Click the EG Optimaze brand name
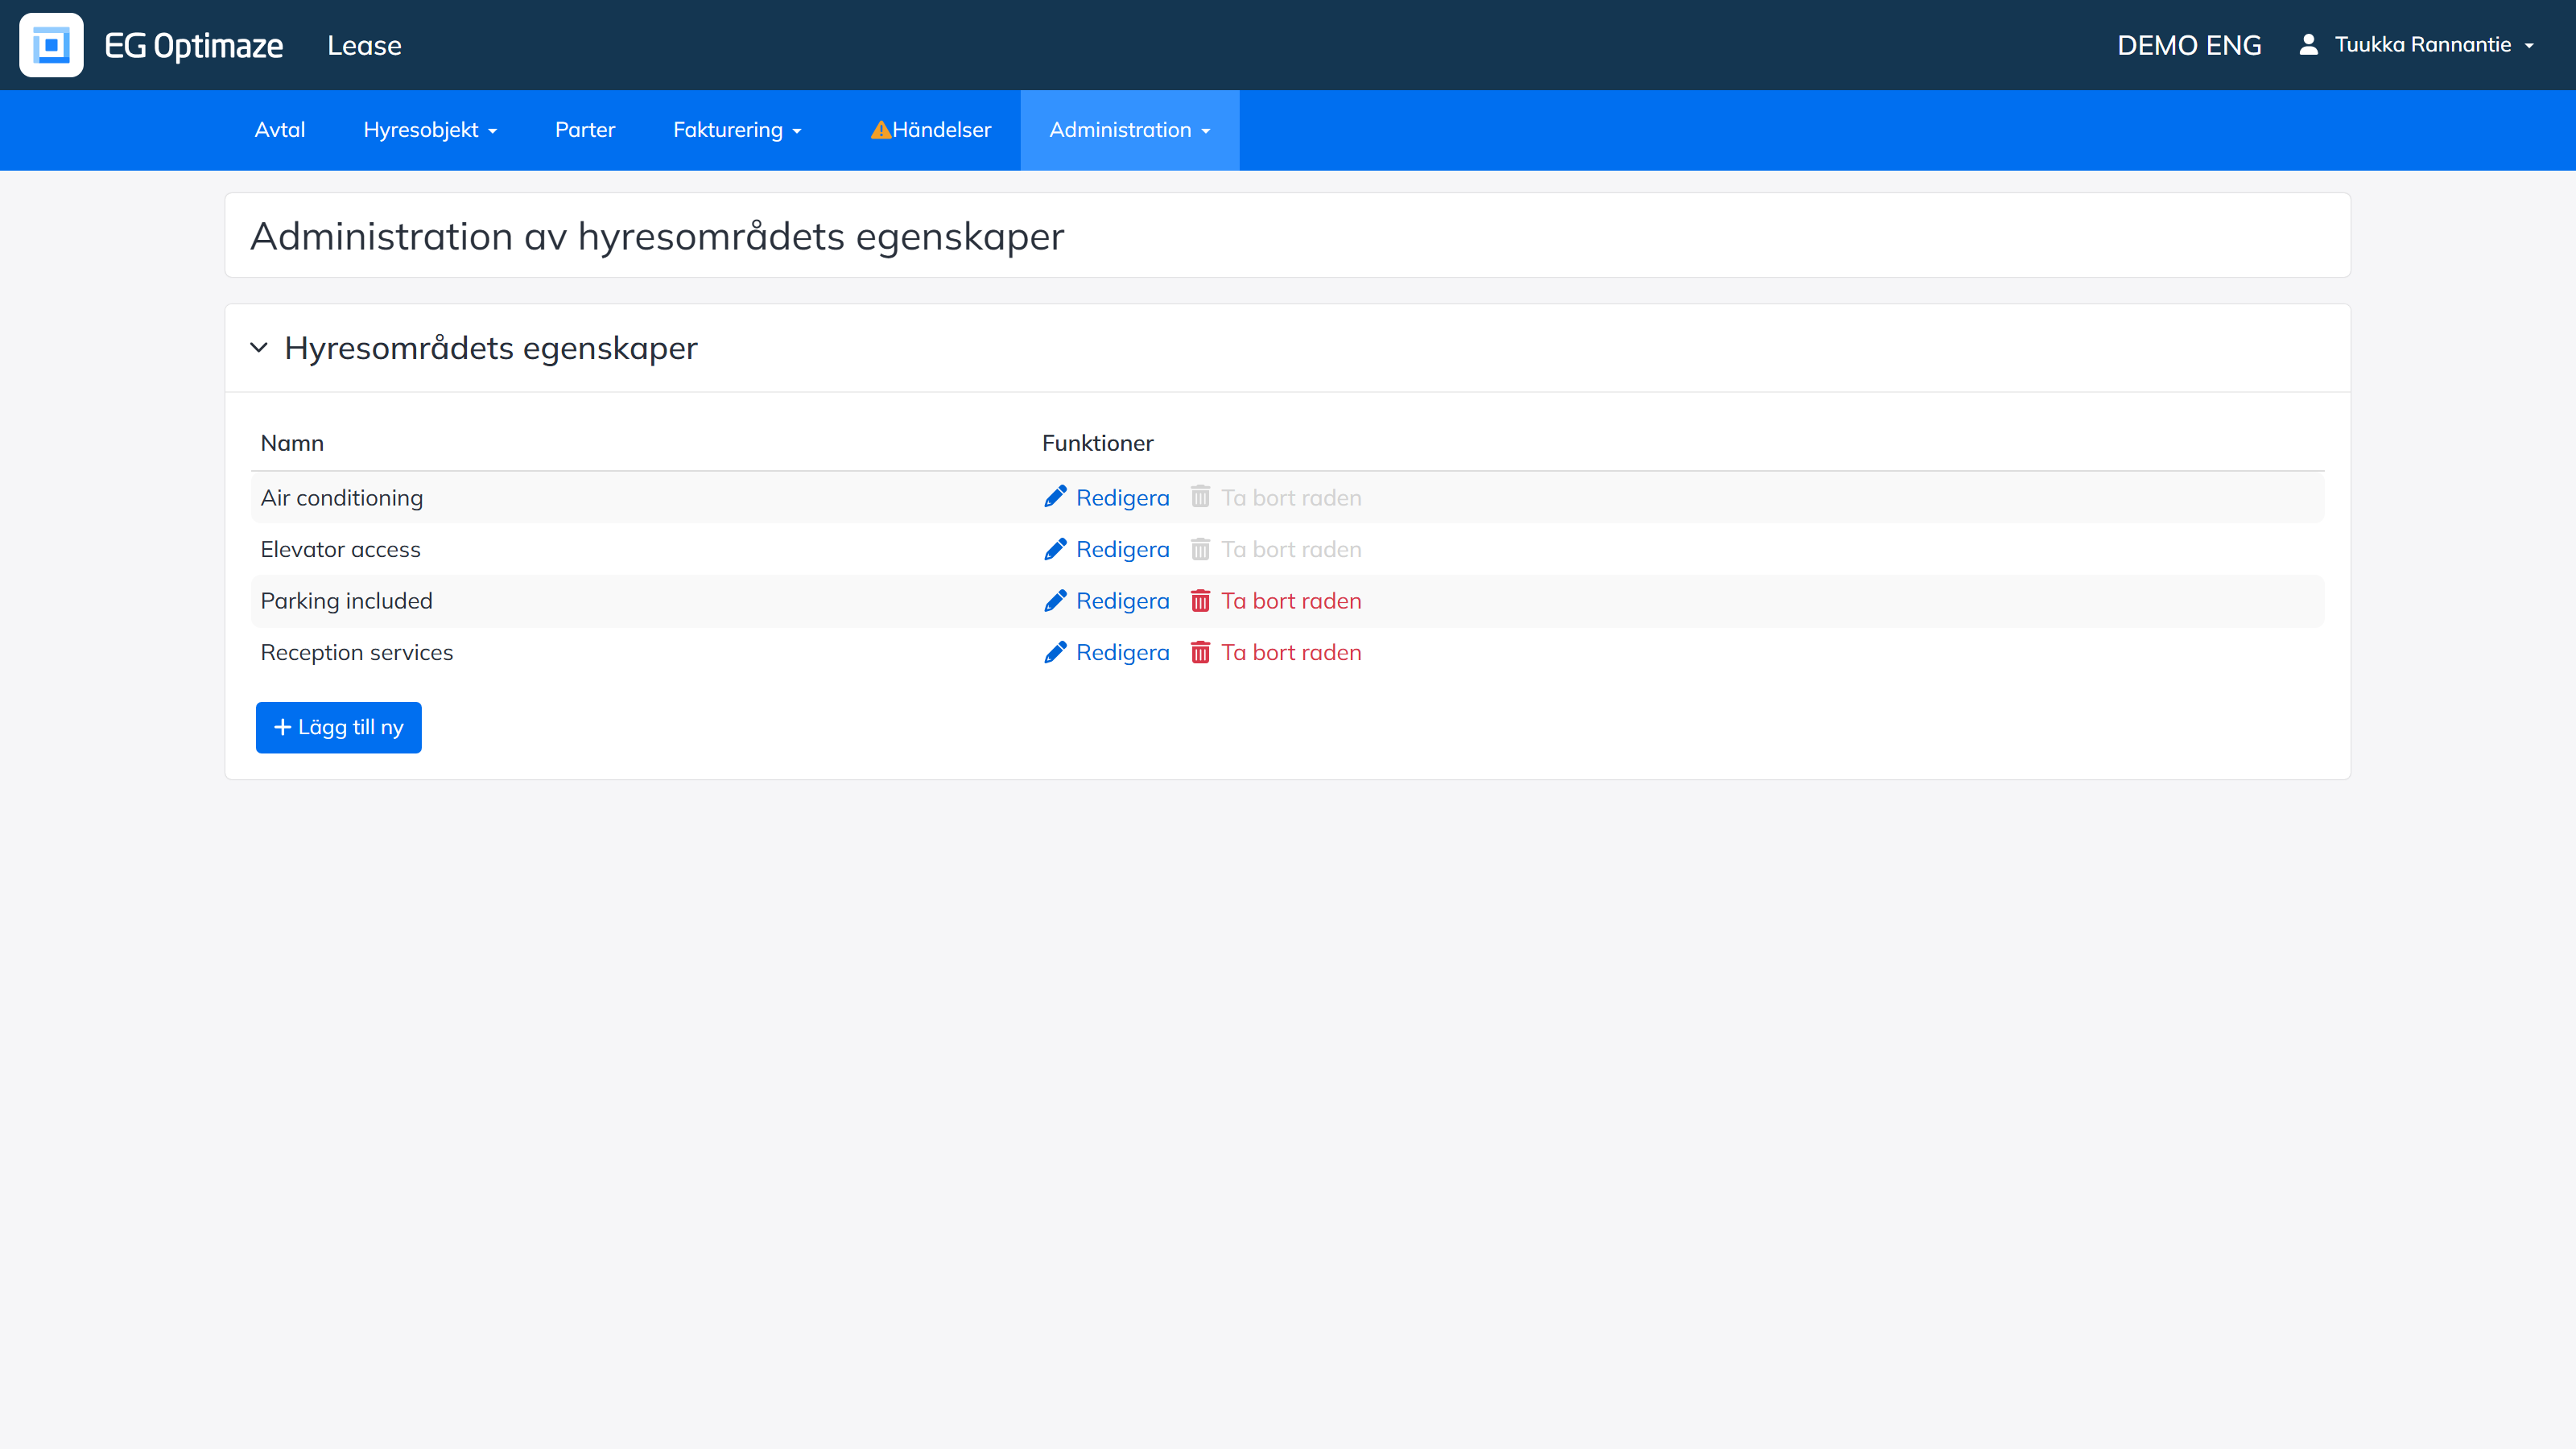Screen dimensions: 2576x1449 tap(194, 46)
